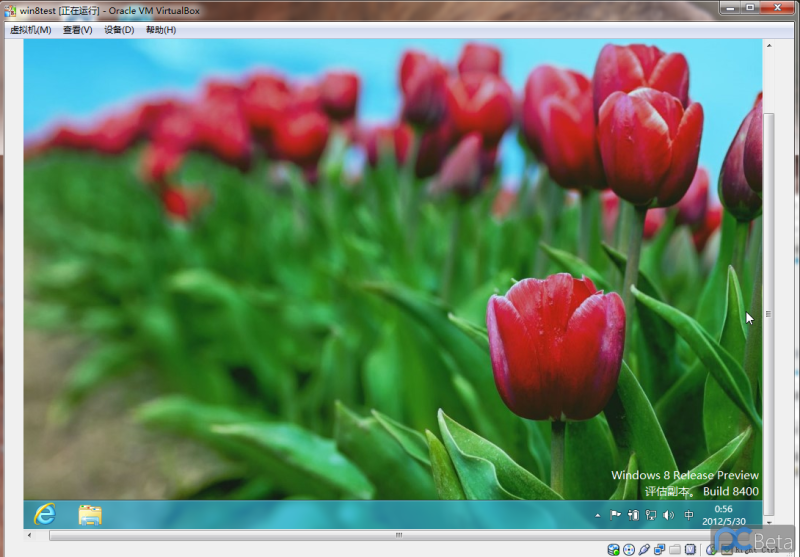Click the VirtualBox shared folders icon
Image resolution: width=800 pixels, height=557 pixels.
[675, 549]
